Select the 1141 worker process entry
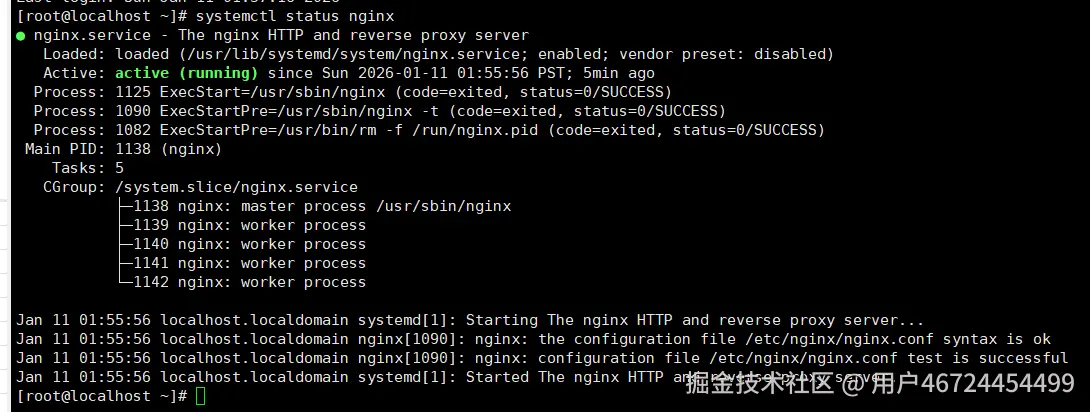The width and height of the screenshot is (1090, 412). [250, 263]
